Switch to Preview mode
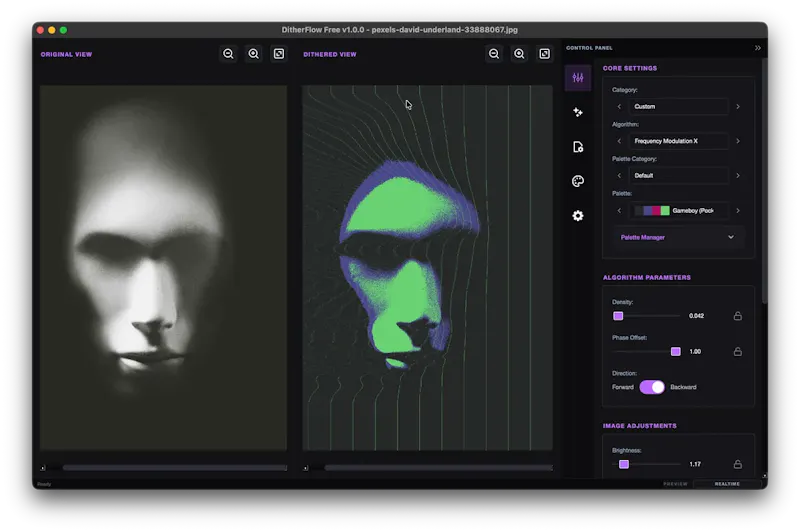 pyautogui.click(x=676, y=484)
